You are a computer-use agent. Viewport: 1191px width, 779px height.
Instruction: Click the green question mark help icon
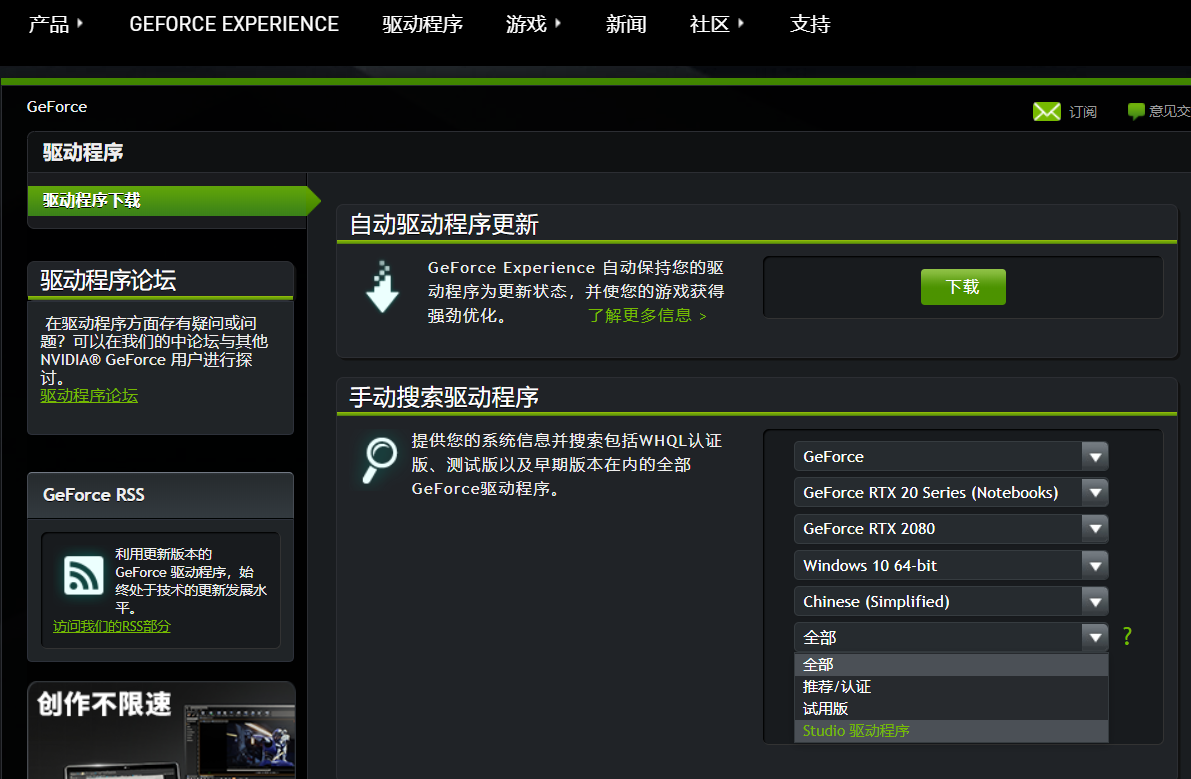point(1127,636)
